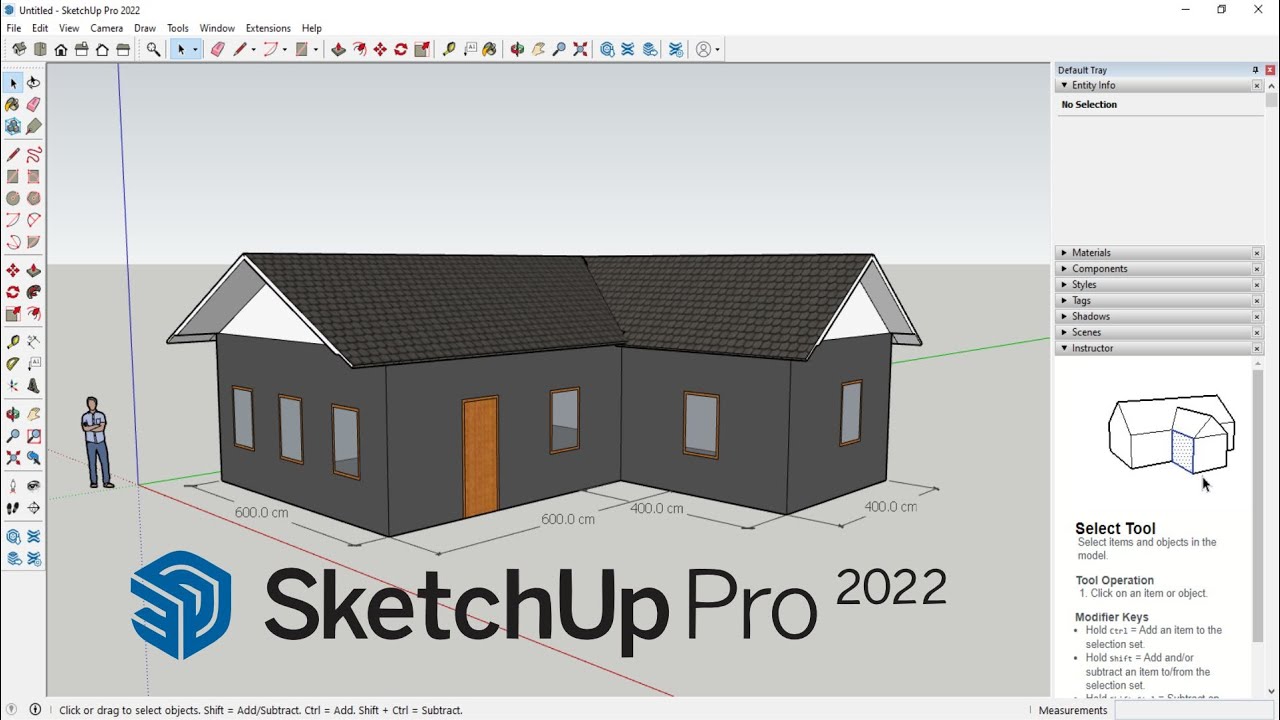Open the Extensions menu
The width and height of the screenshot is (1280, 720).
click(x=268, y=28)
